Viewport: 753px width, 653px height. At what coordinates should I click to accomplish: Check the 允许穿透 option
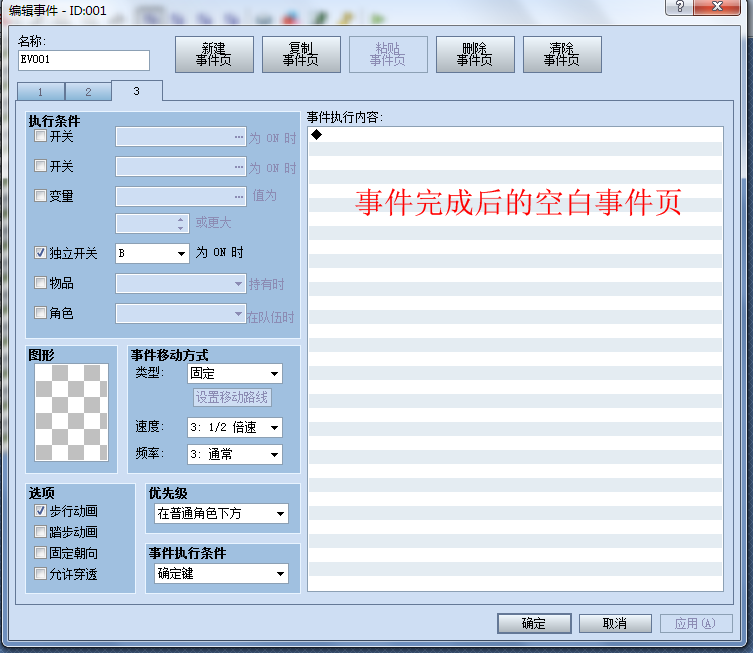tap(40, 573)
